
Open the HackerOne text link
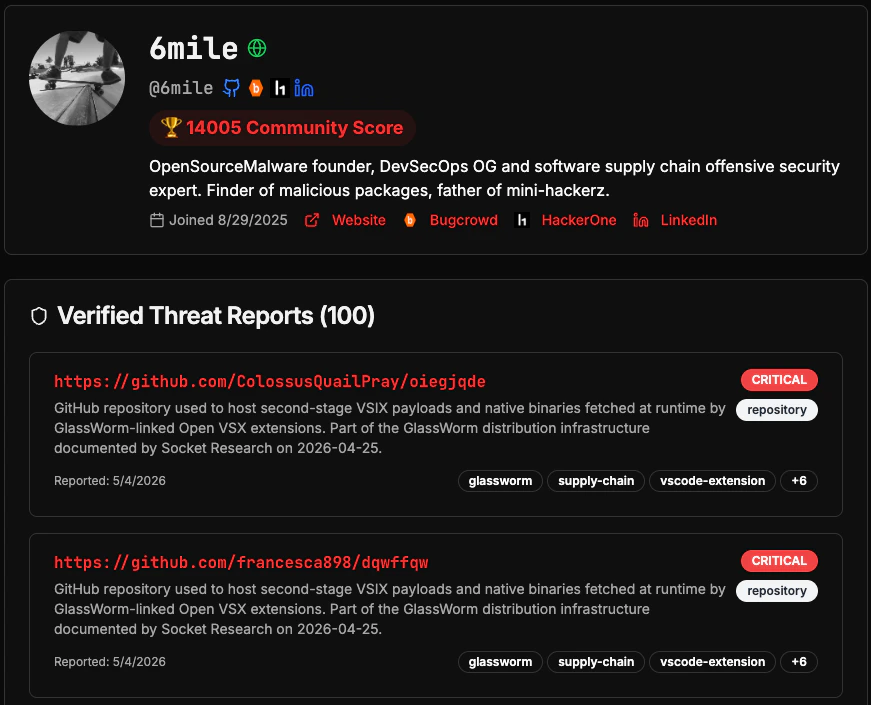coord(579,221)
